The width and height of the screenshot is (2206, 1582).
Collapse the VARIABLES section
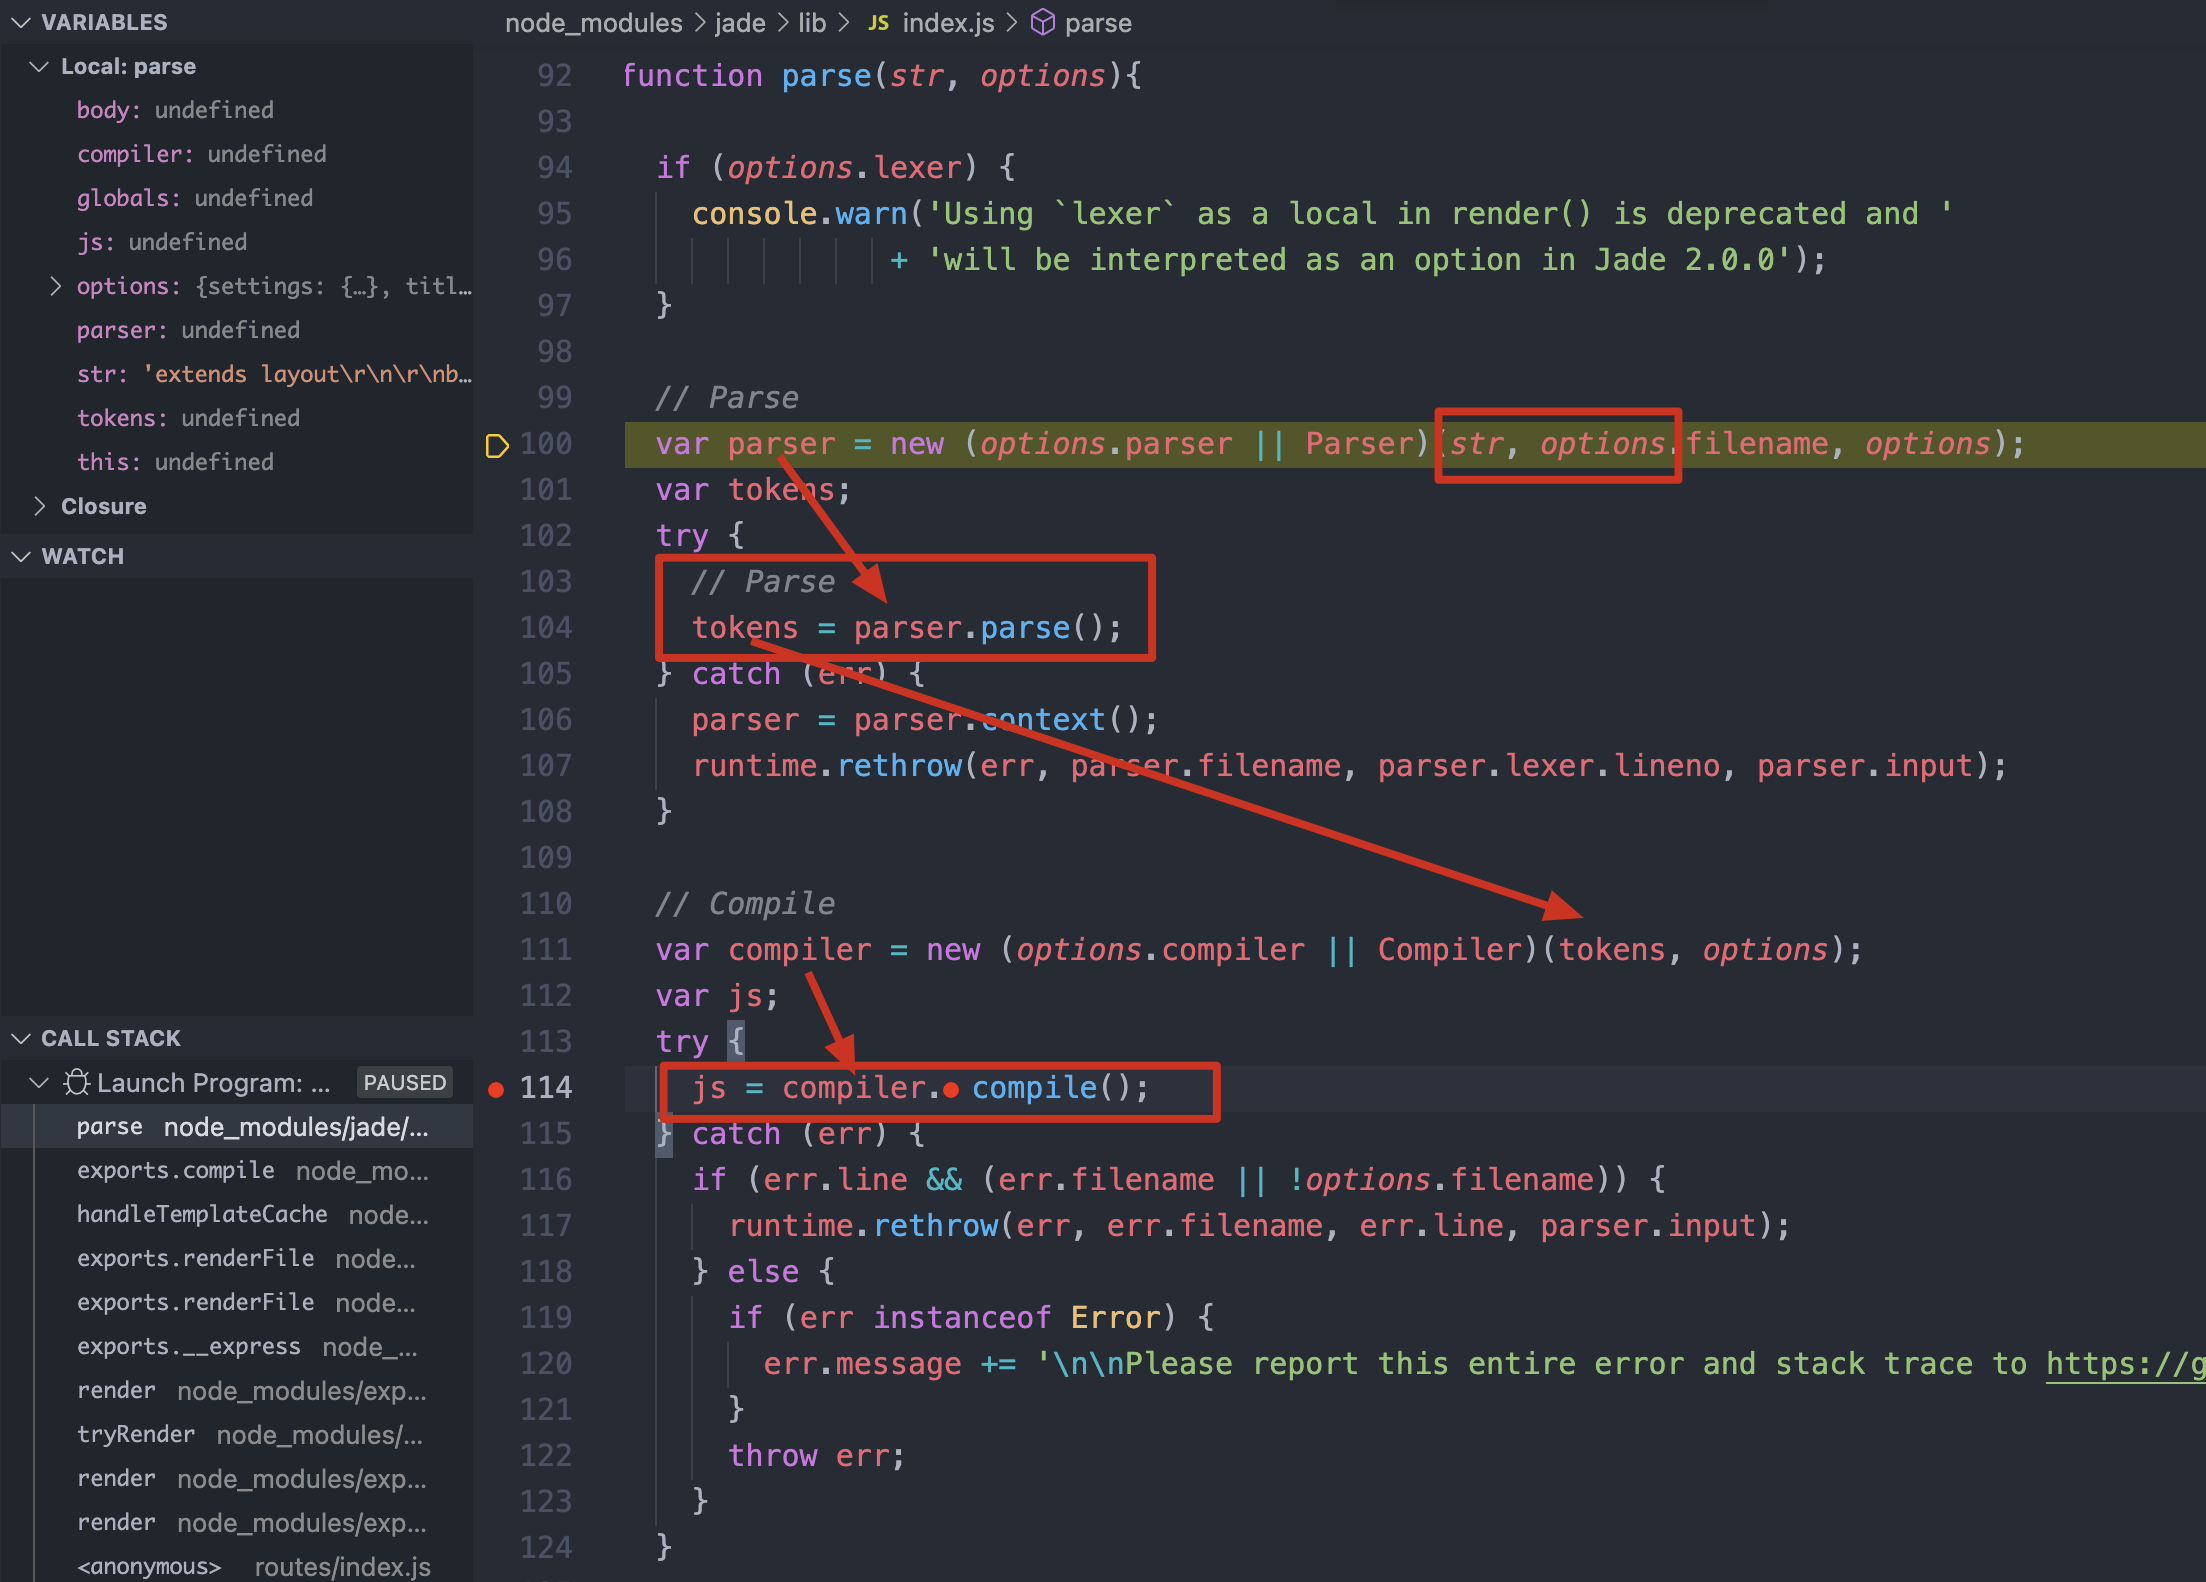coord(21,22)
